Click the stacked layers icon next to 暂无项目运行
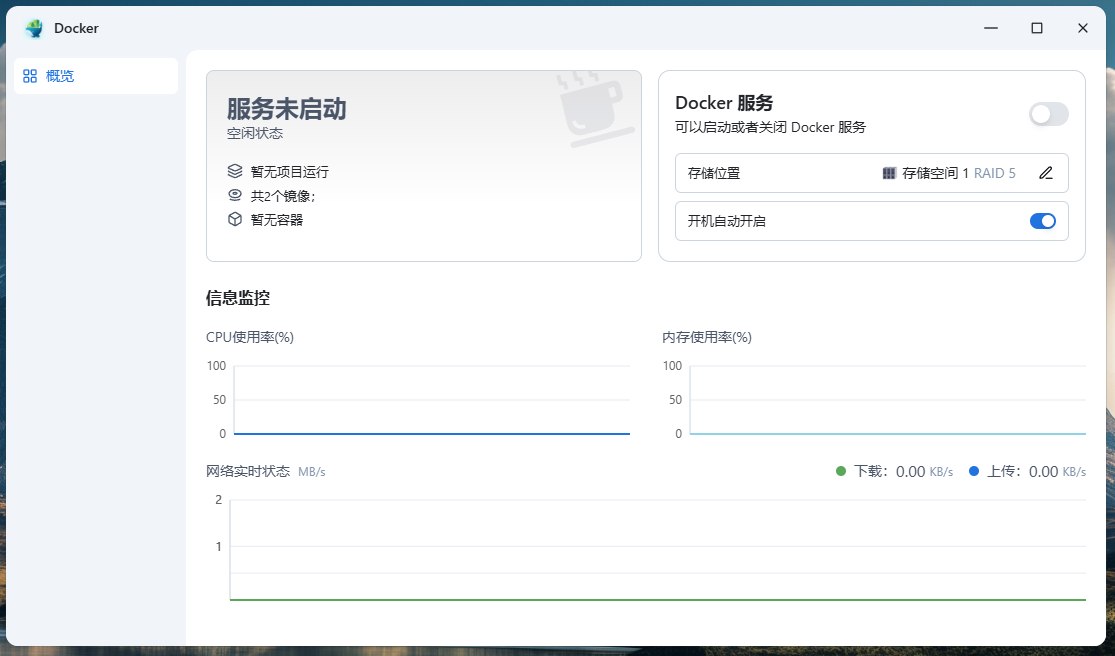The image size is (1115, 656). [233, 171]
